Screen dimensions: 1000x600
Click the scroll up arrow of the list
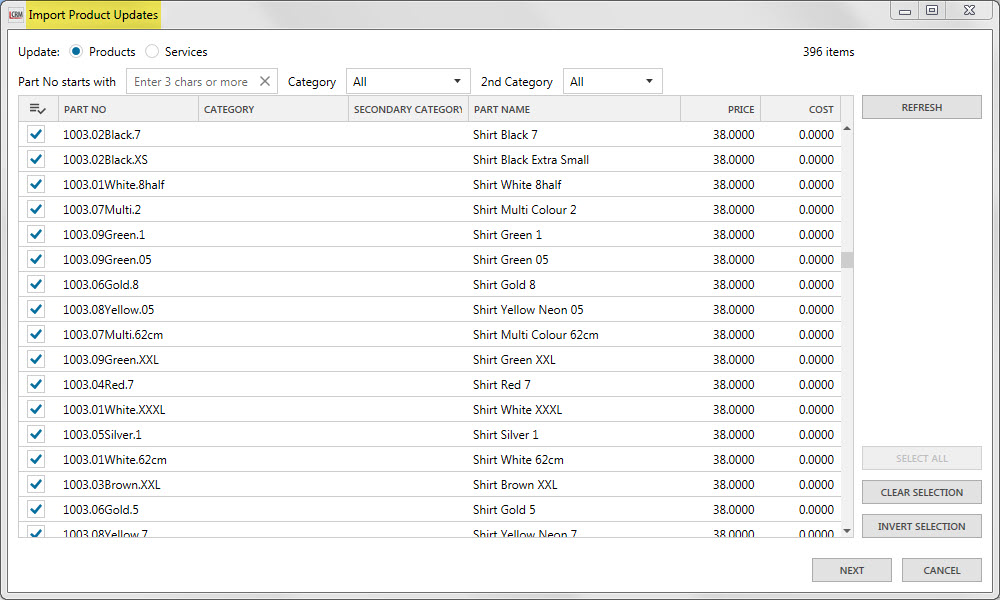[847, 129]
